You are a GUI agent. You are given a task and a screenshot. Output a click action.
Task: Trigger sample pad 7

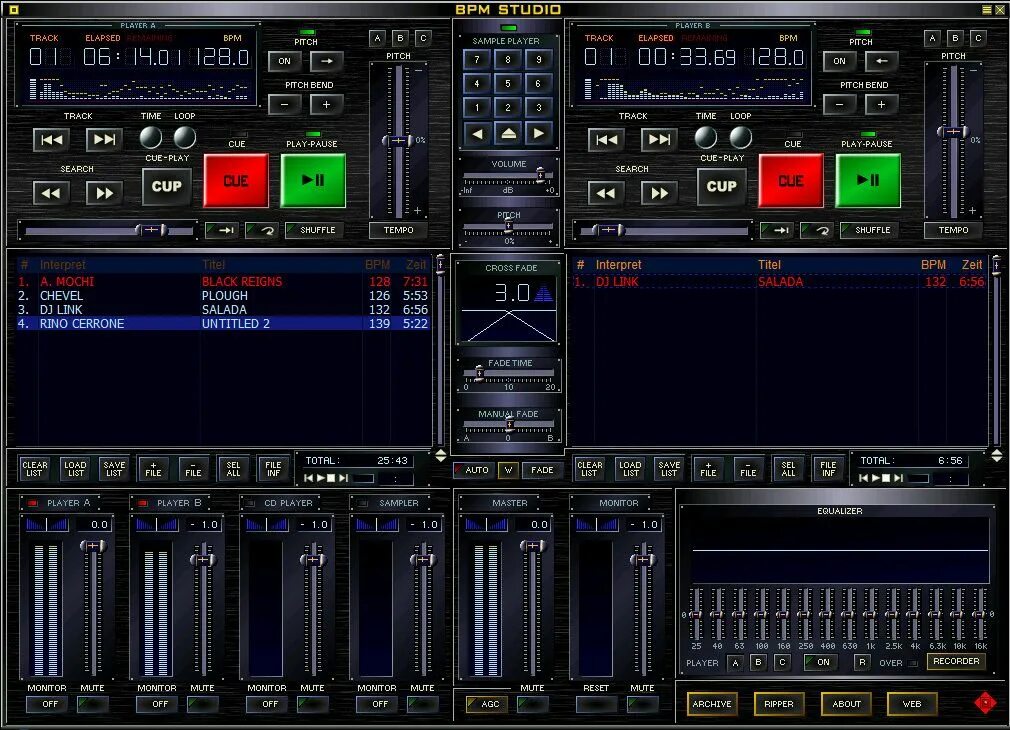477,59
